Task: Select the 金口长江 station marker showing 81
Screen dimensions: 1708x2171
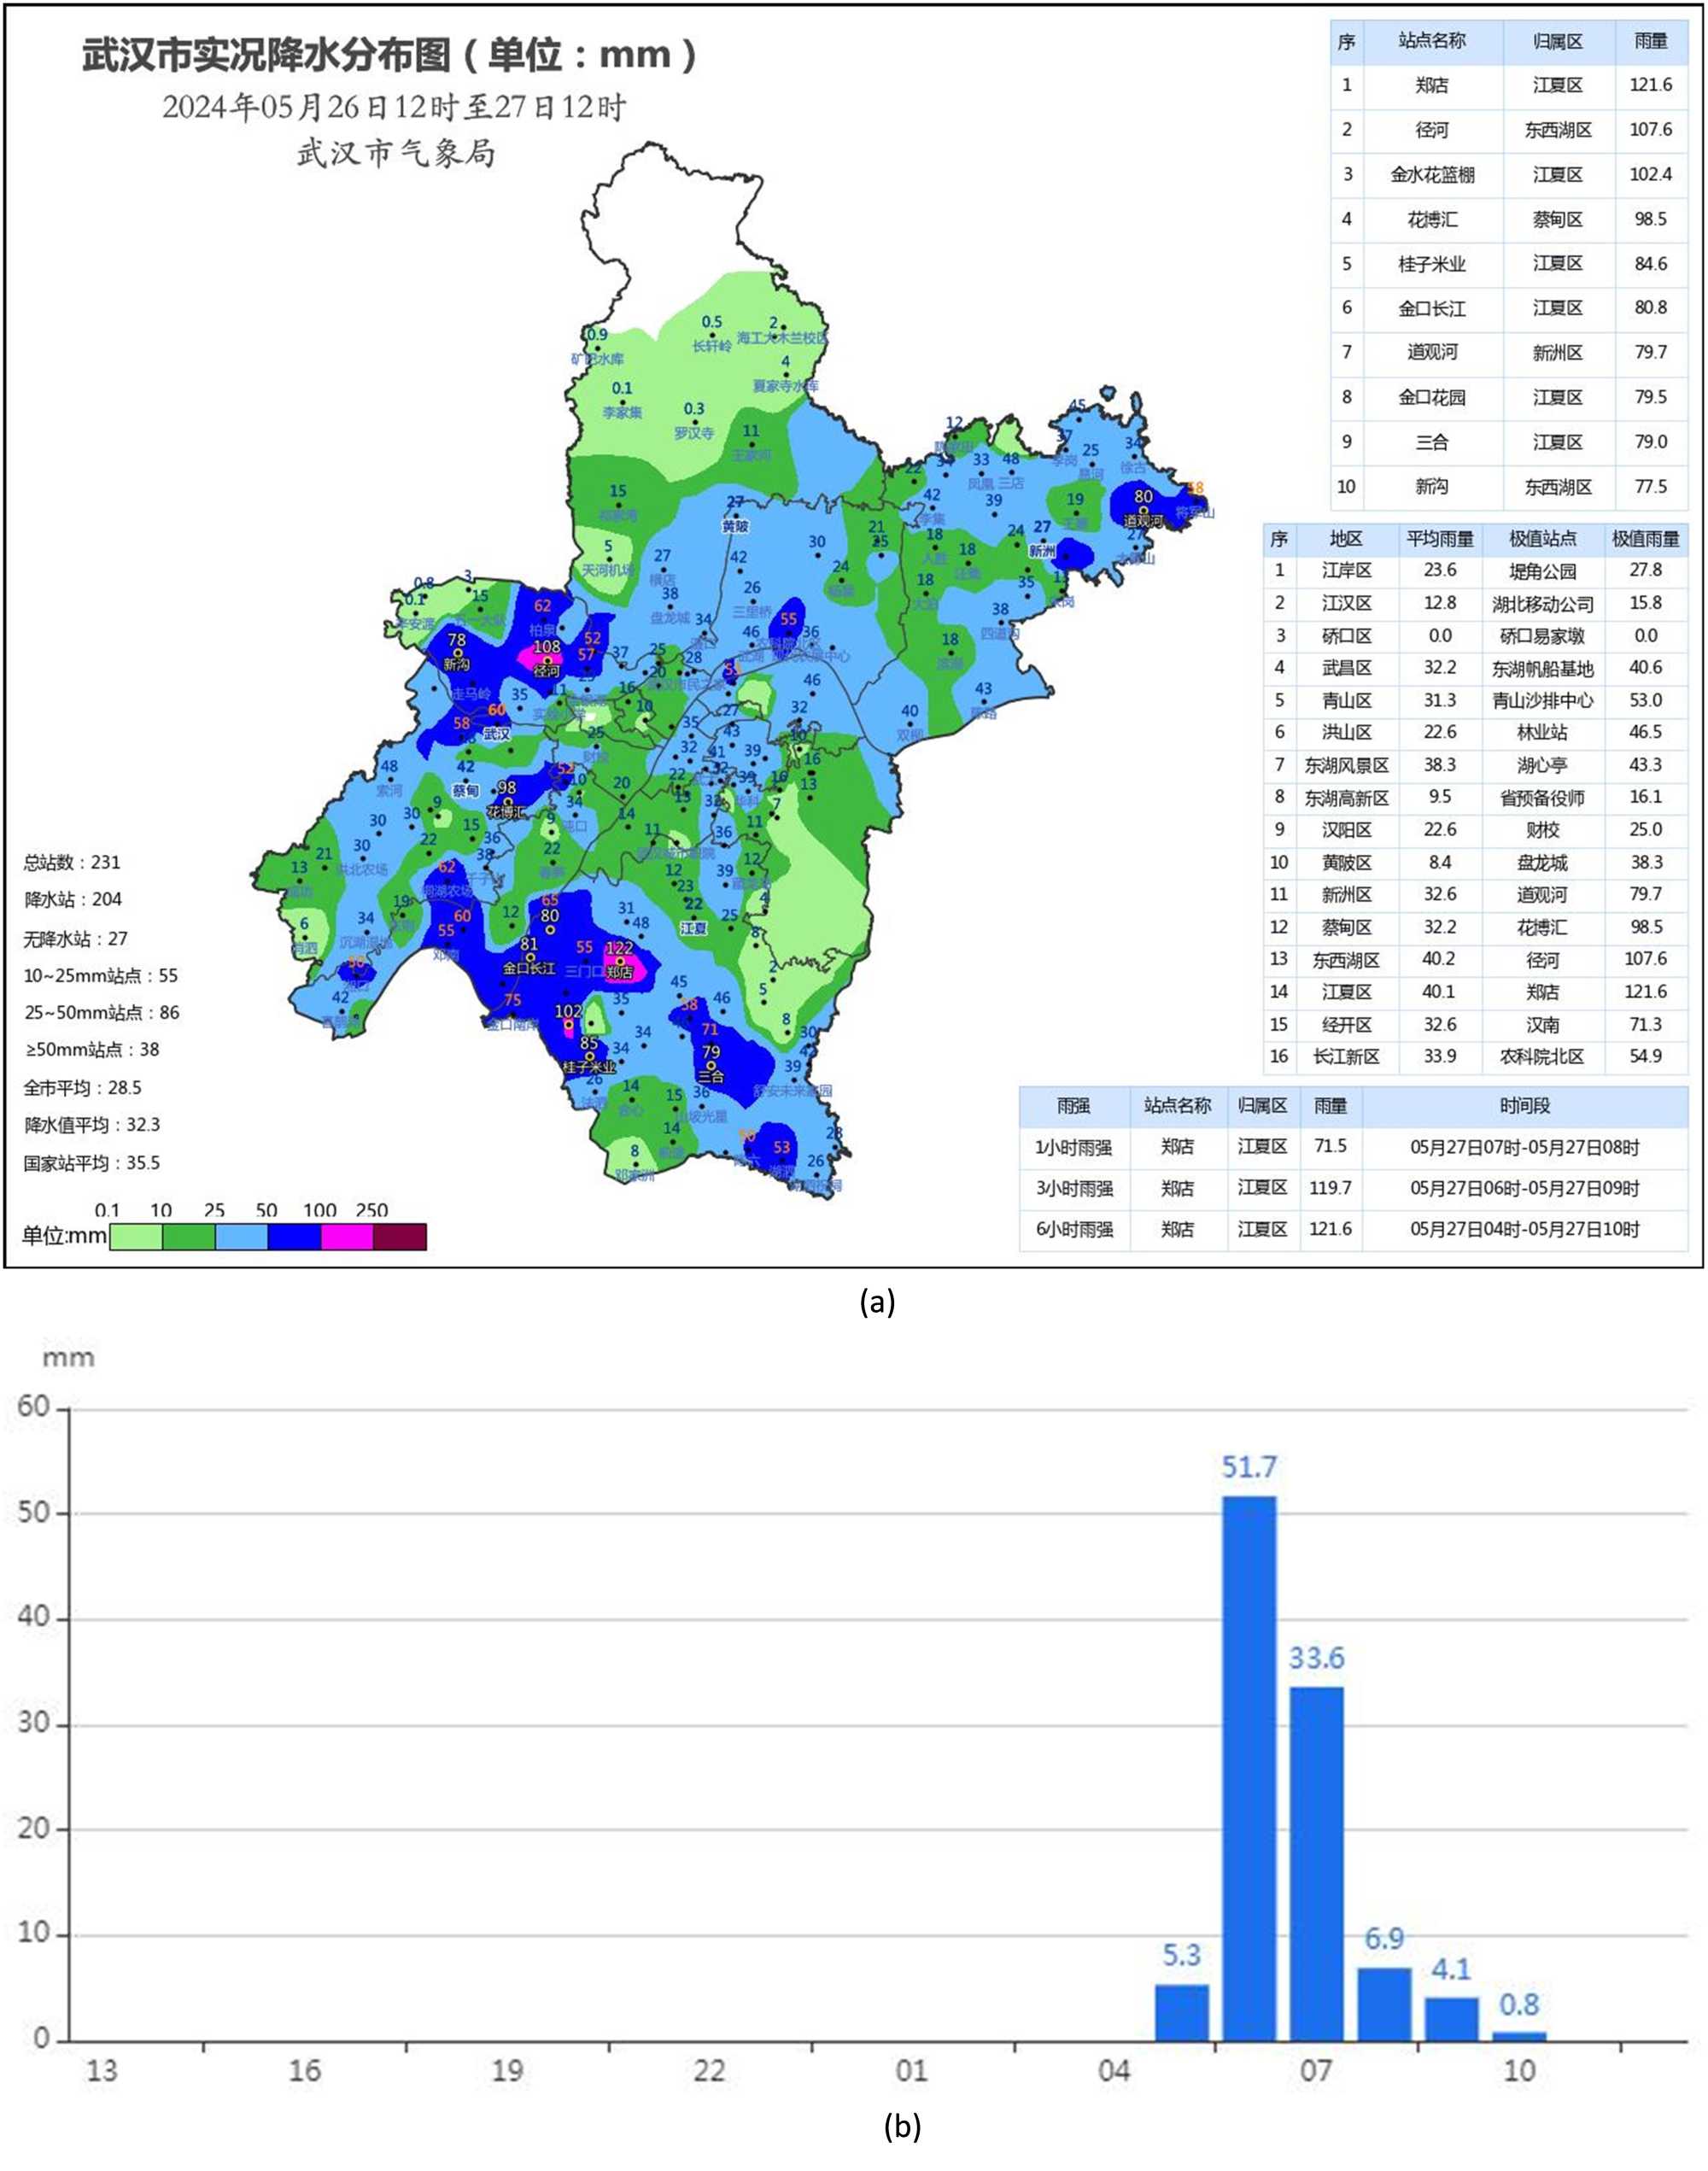Action: [529, 957]
